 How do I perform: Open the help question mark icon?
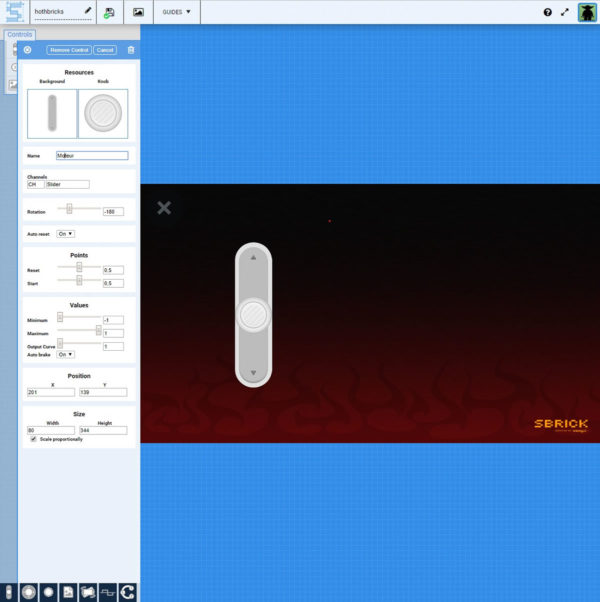pos(547,12)
